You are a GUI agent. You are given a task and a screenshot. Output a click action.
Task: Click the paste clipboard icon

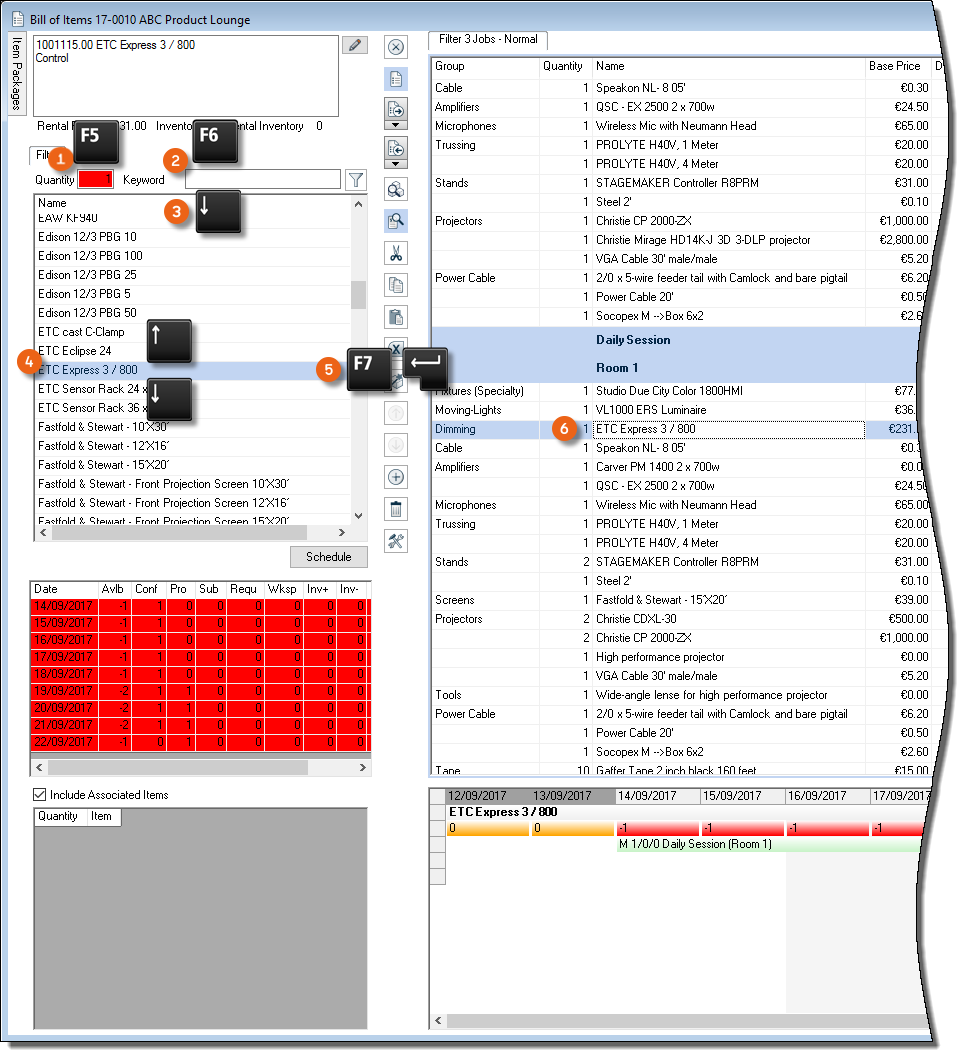pyautogui.click(x=395, y=317)
